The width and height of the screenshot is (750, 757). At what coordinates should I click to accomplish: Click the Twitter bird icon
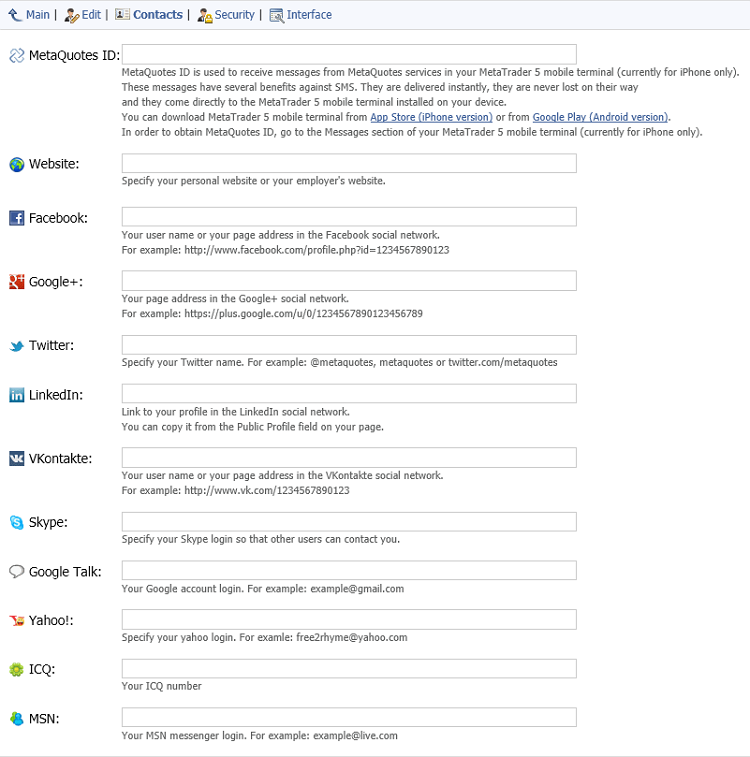click(16, 346)
